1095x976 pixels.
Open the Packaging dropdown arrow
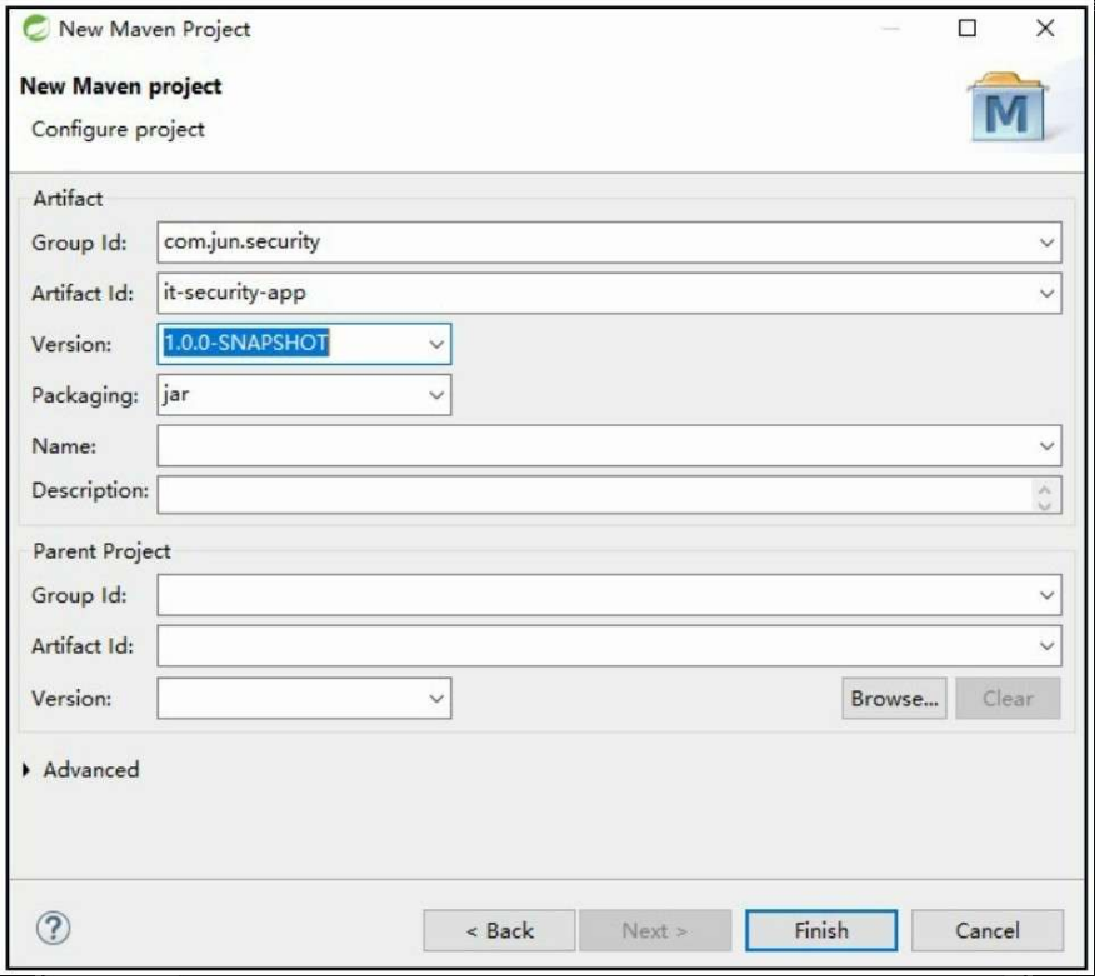(x=436, y=395)
